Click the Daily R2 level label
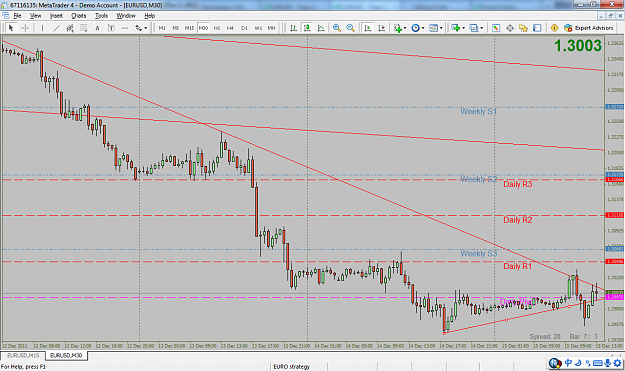Image resolution: width=625 pixels, height=371 pixels. pos(517,220)
